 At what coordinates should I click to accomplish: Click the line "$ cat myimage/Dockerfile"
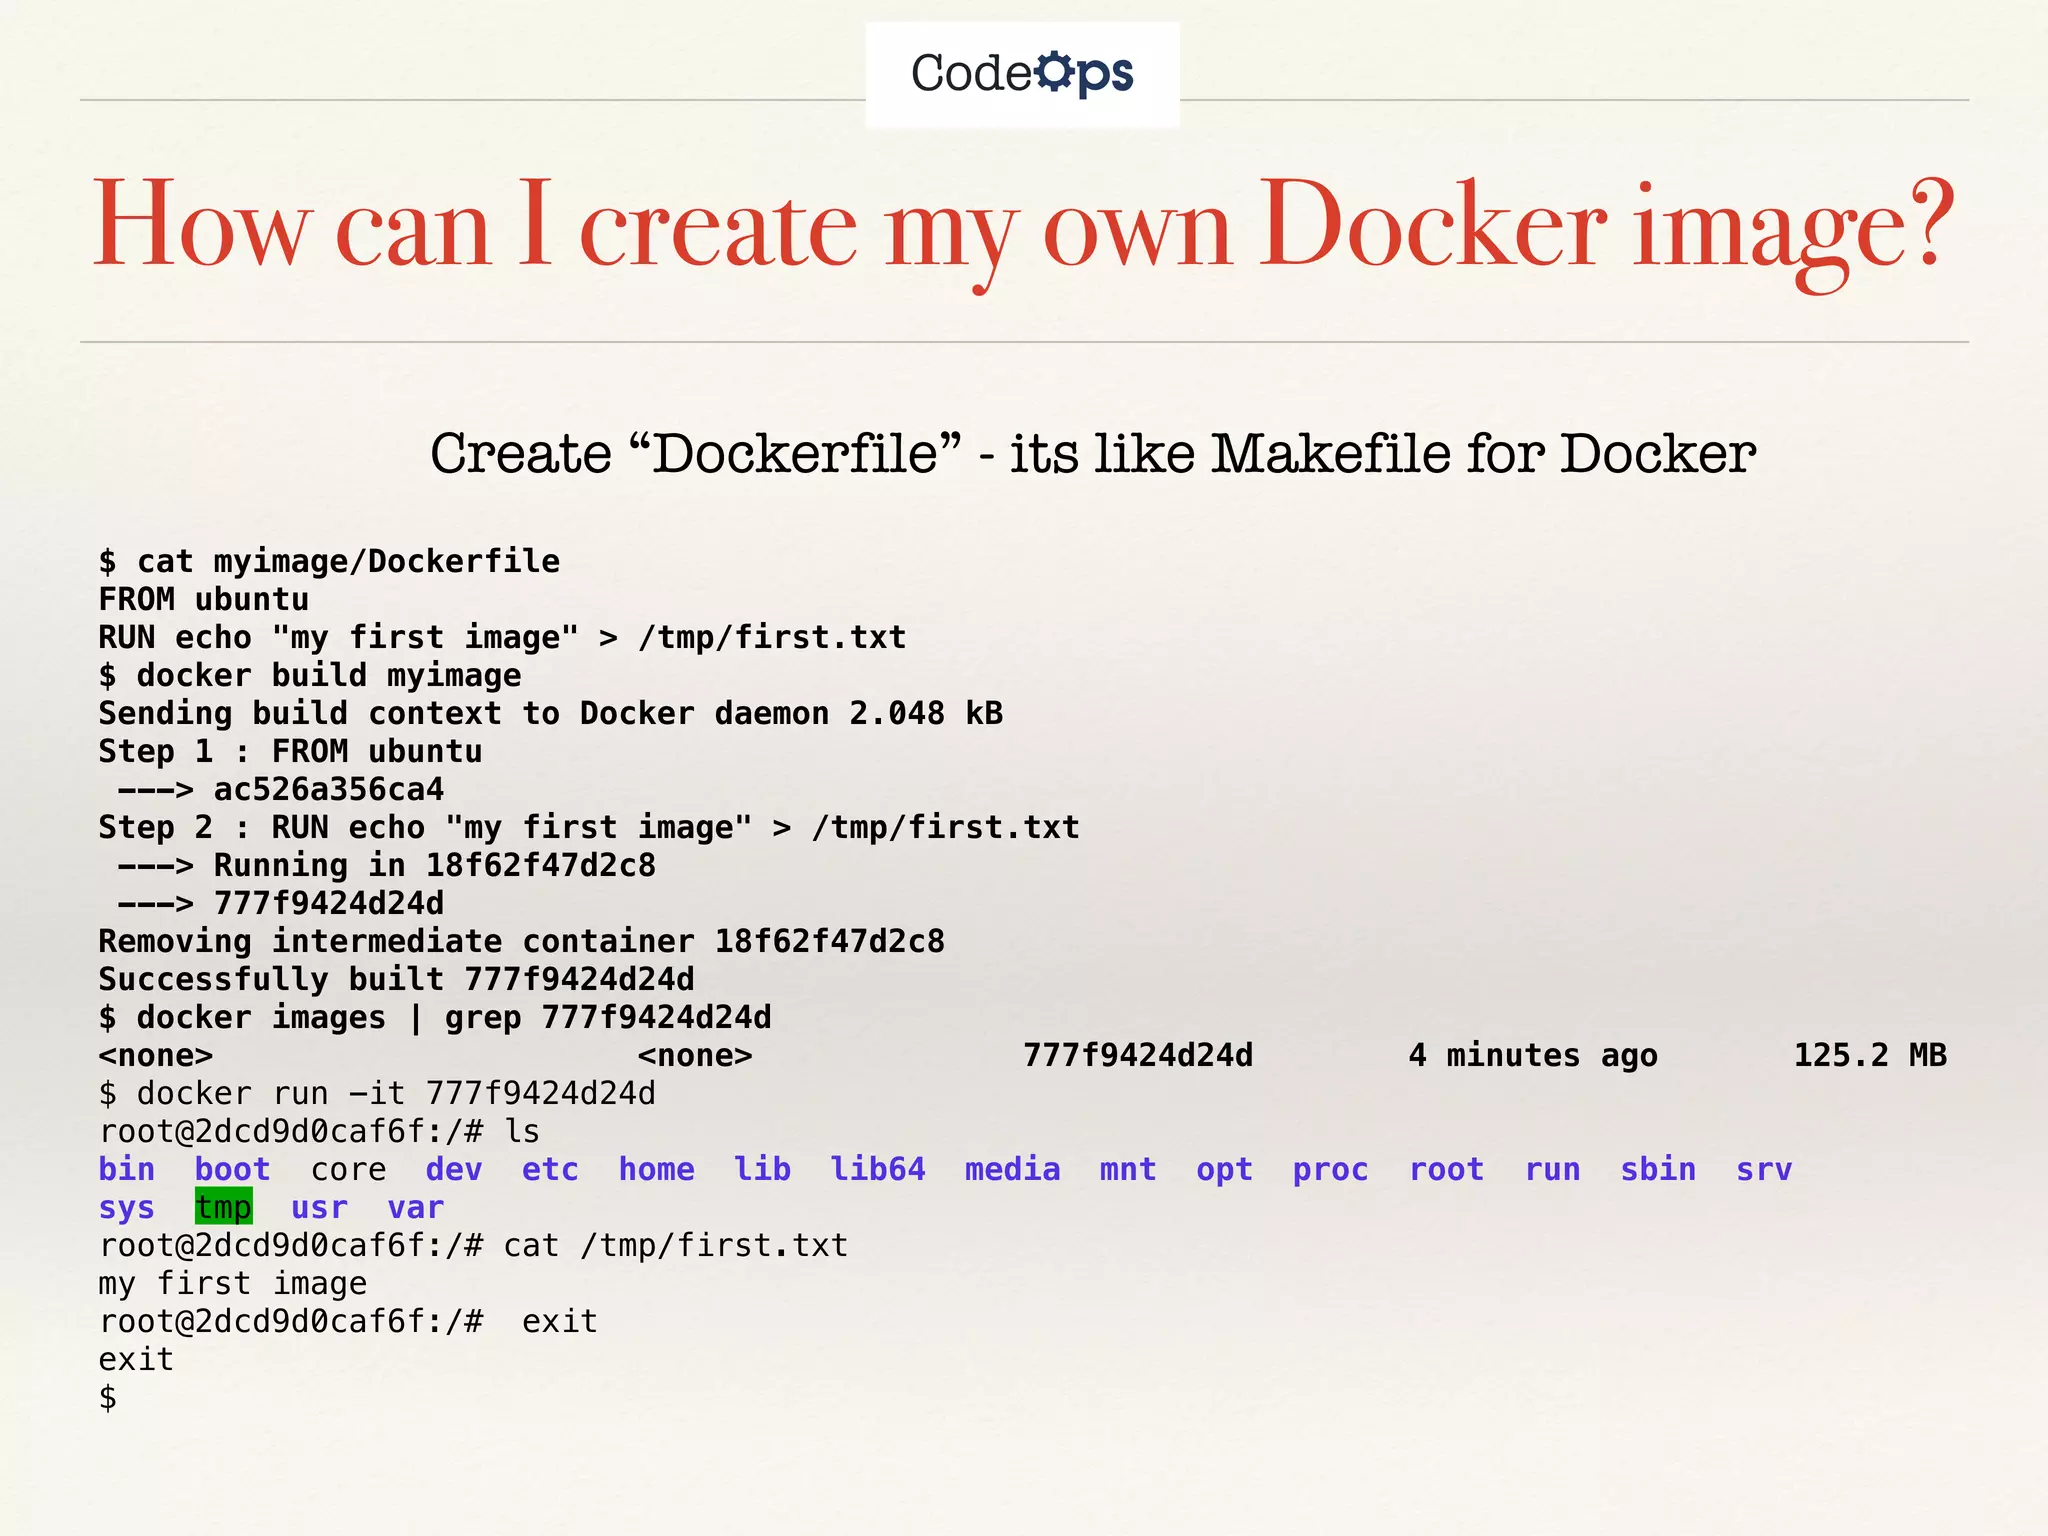point(329,562)
